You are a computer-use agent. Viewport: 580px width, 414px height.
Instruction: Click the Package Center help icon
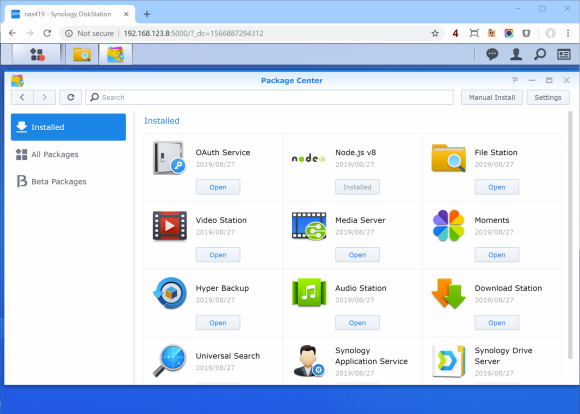[515, 80]
